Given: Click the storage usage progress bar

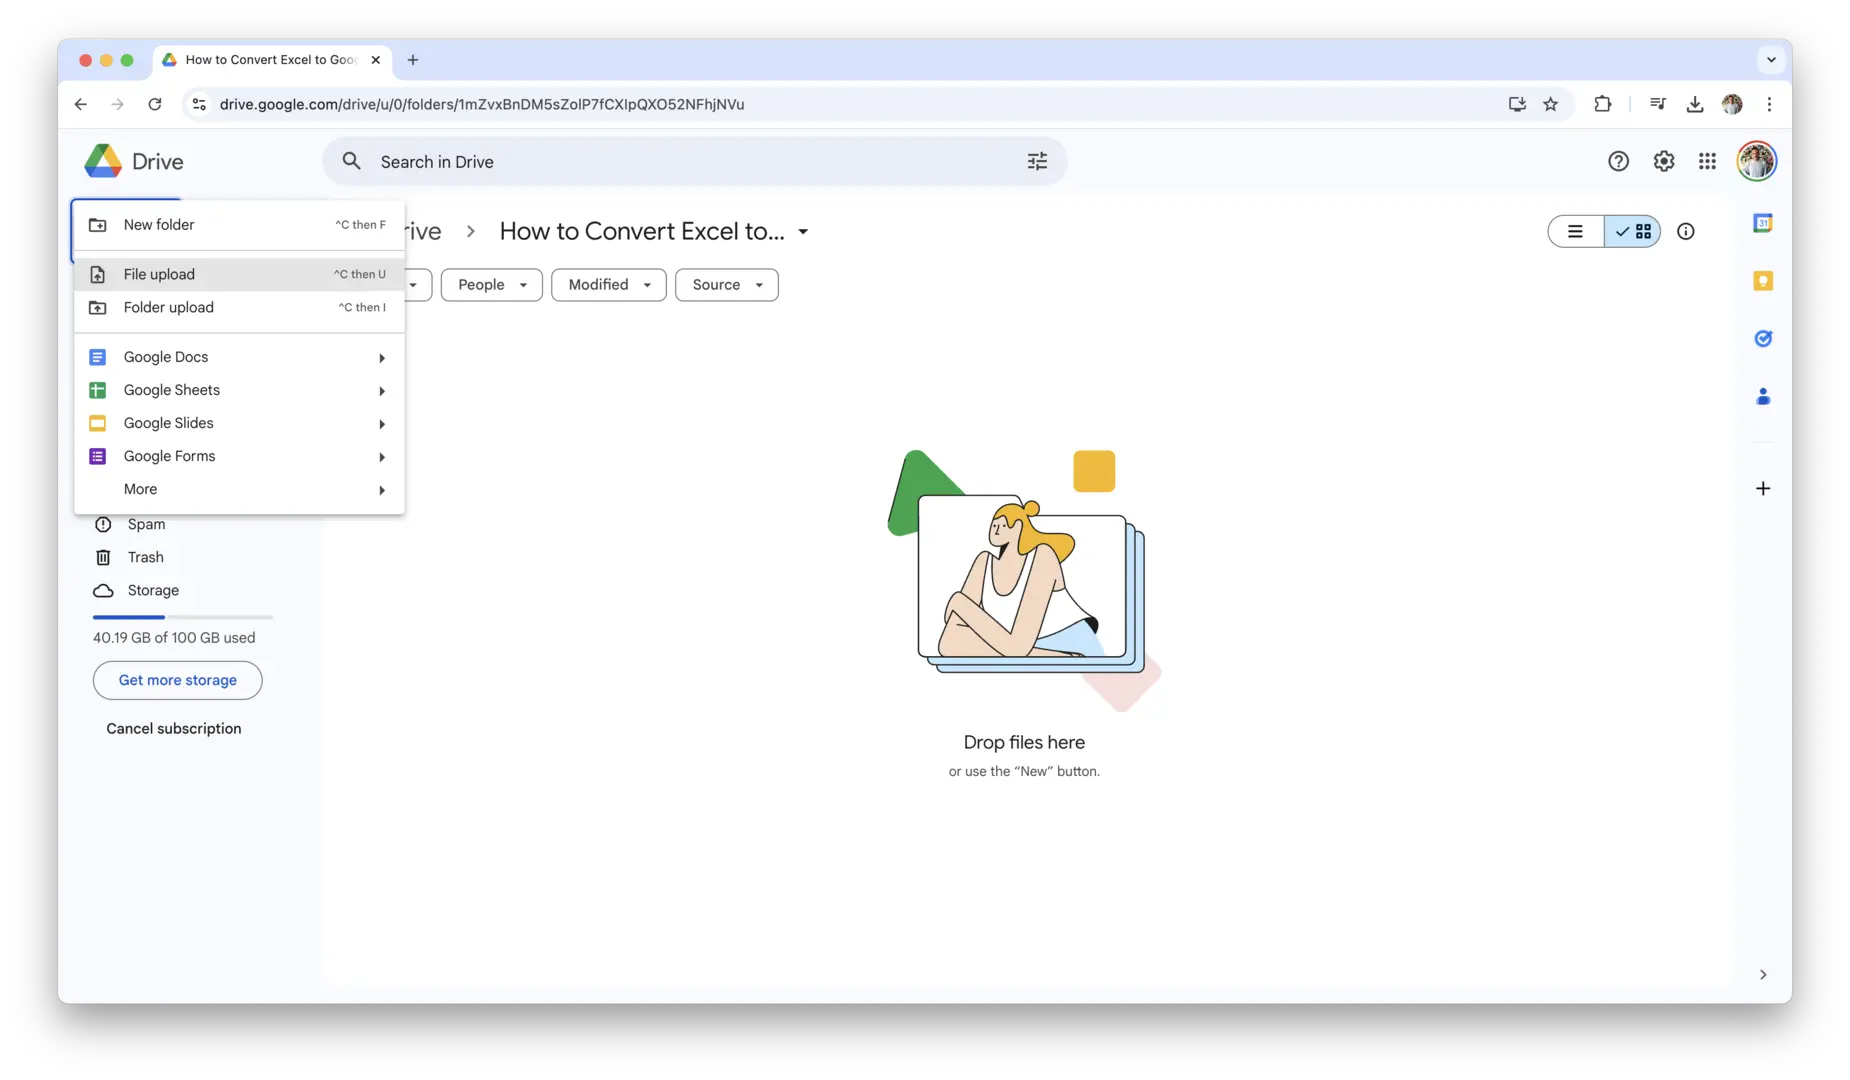Looking at the screenshot, I should tap(183, 617).
